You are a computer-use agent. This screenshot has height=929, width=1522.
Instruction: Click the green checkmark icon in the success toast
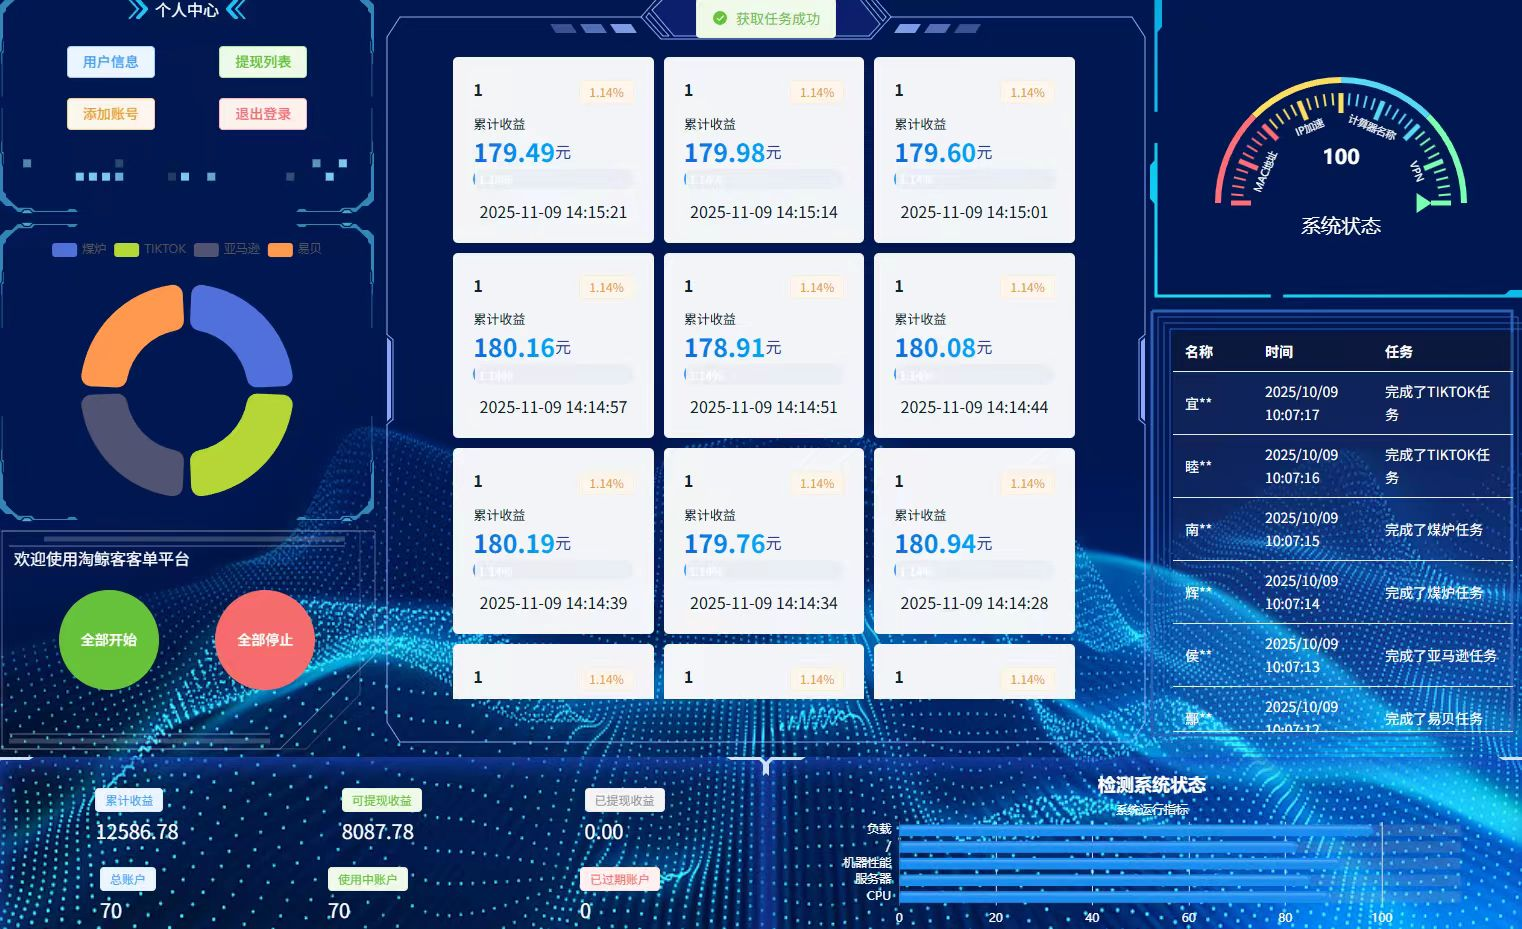[x=720, y=19]
